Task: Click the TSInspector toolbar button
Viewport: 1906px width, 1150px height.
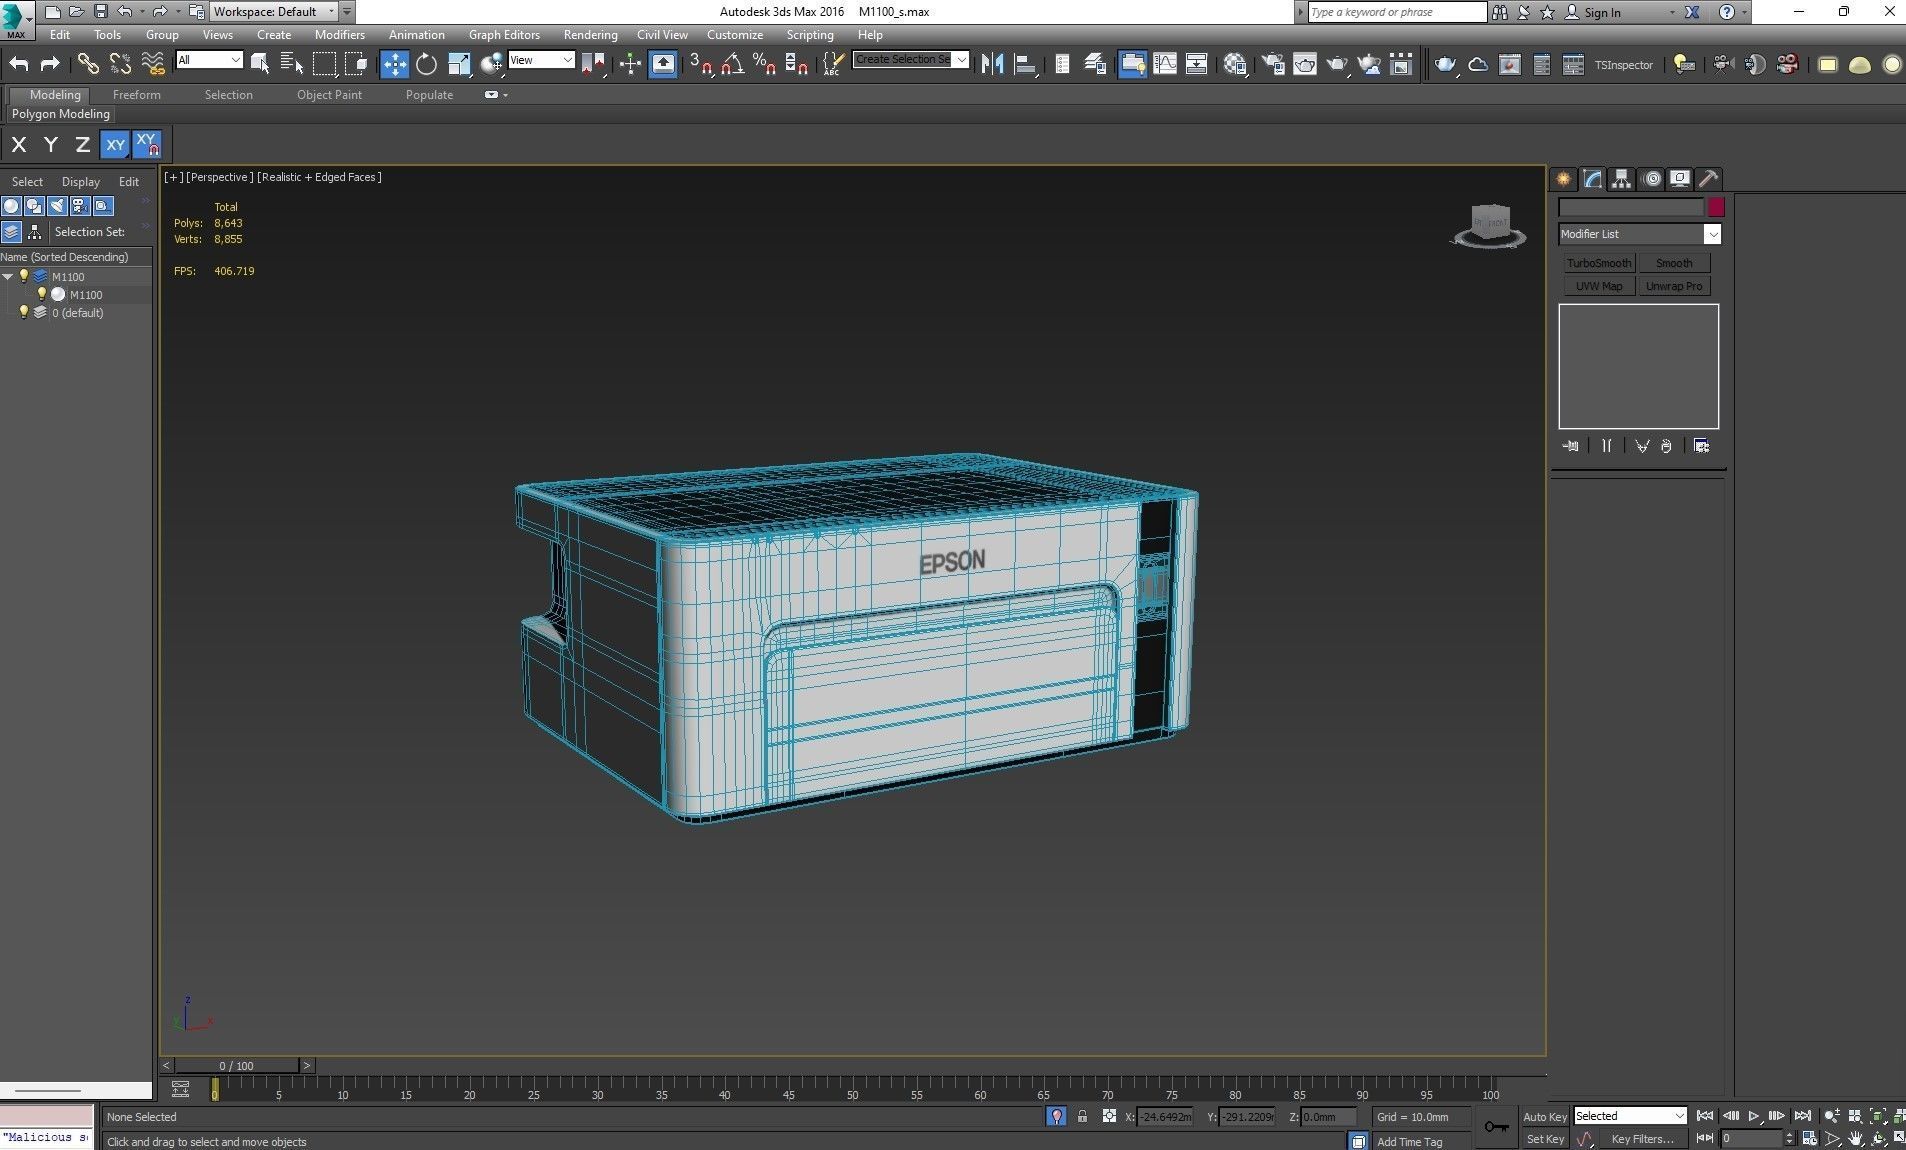Action: point(1624,65)
